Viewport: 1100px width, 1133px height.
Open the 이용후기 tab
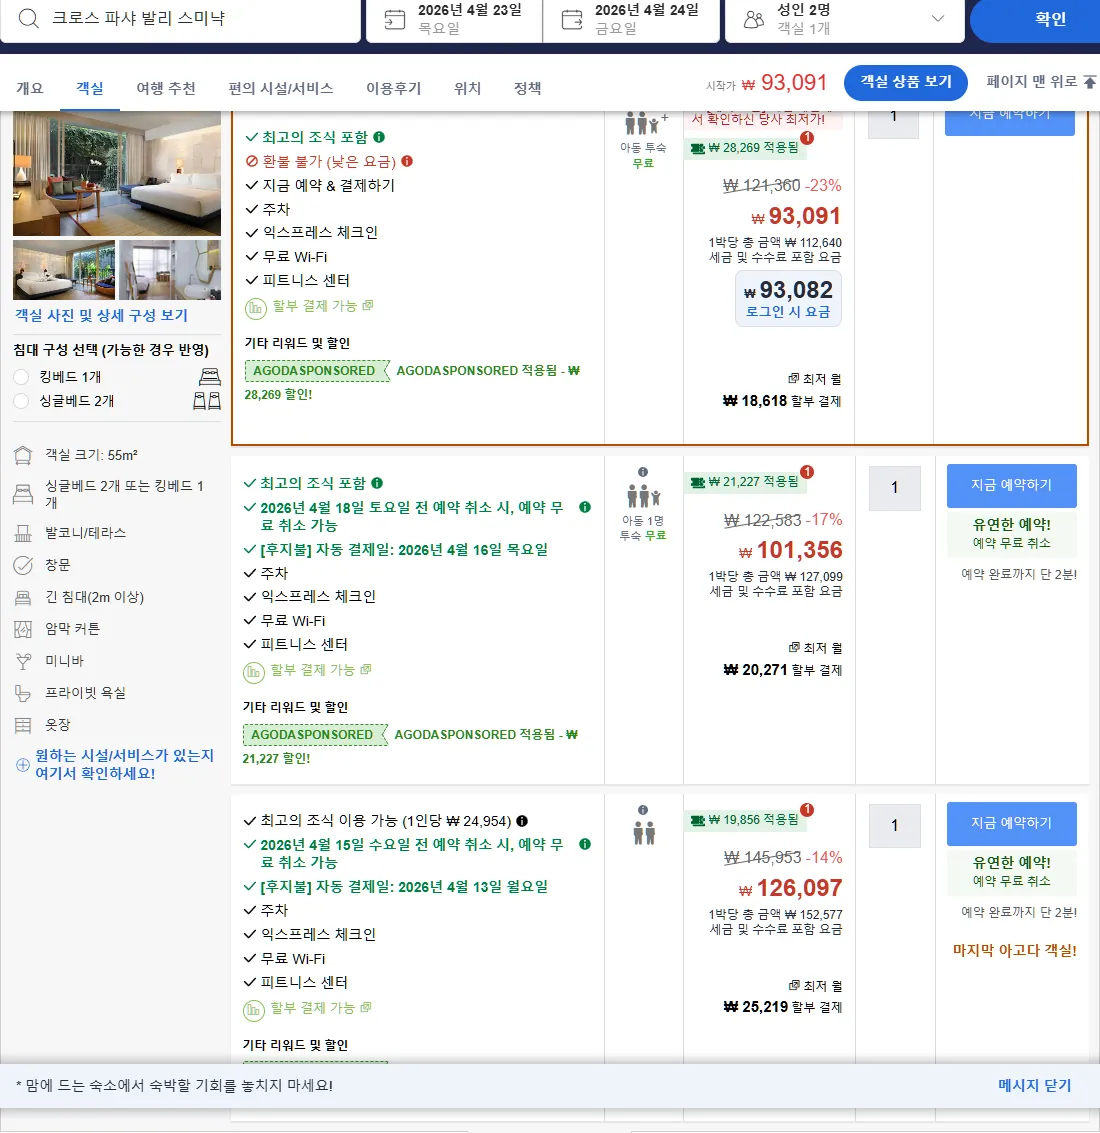393,88
